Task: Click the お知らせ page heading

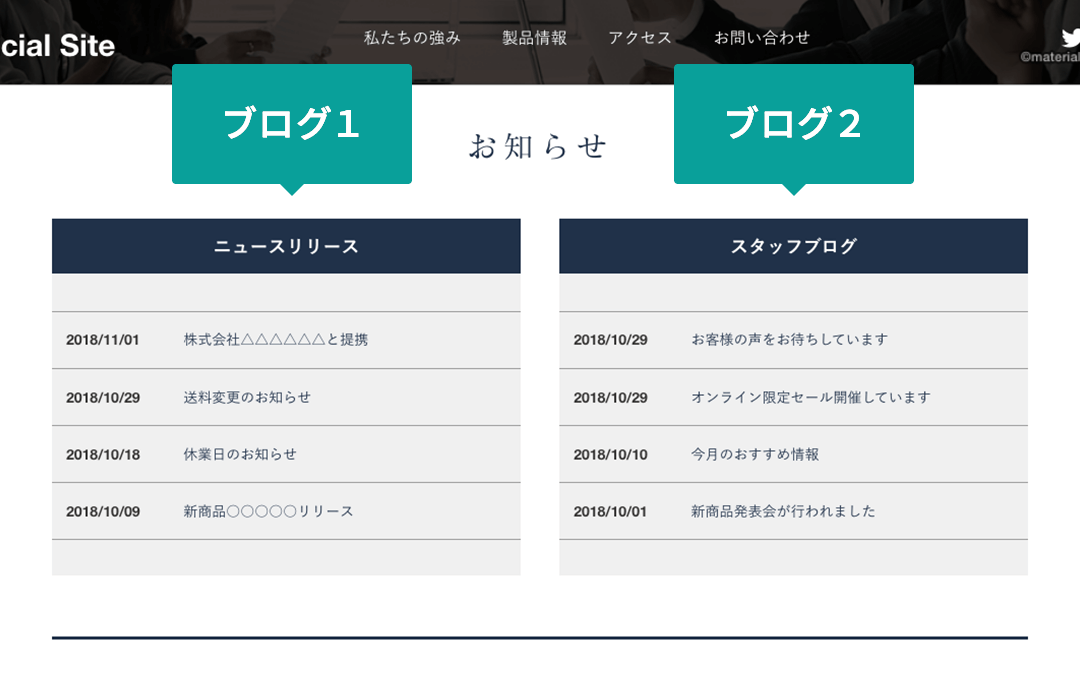Action: click(x=540, y=145)
